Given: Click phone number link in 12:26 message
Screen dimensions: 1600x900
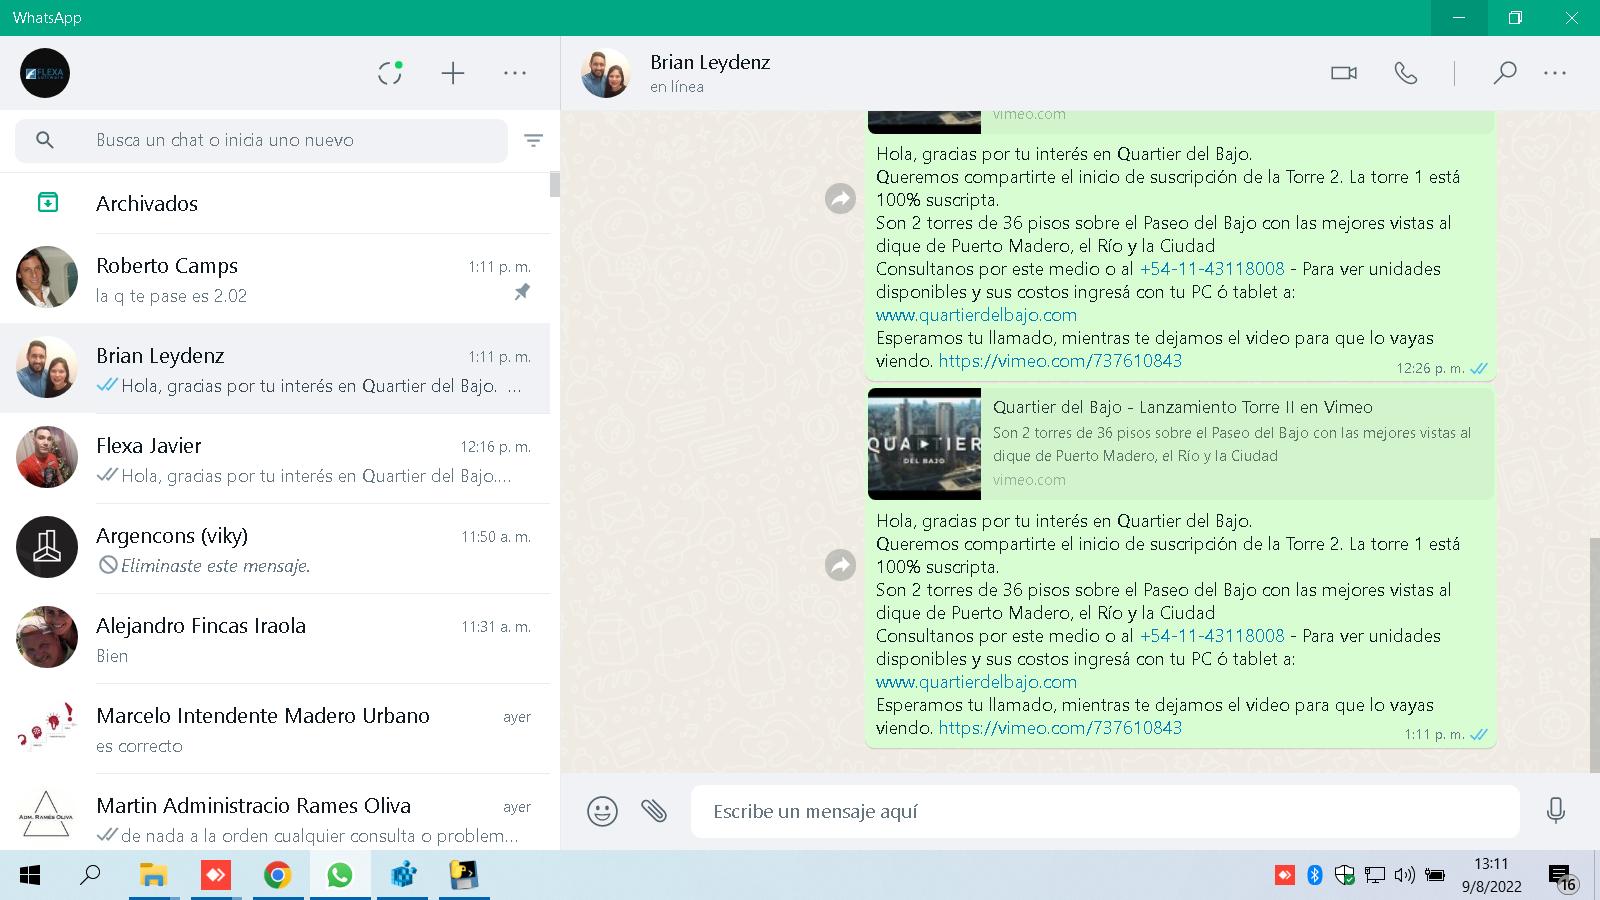Looking at the screenshot, I should point(1212,269).
